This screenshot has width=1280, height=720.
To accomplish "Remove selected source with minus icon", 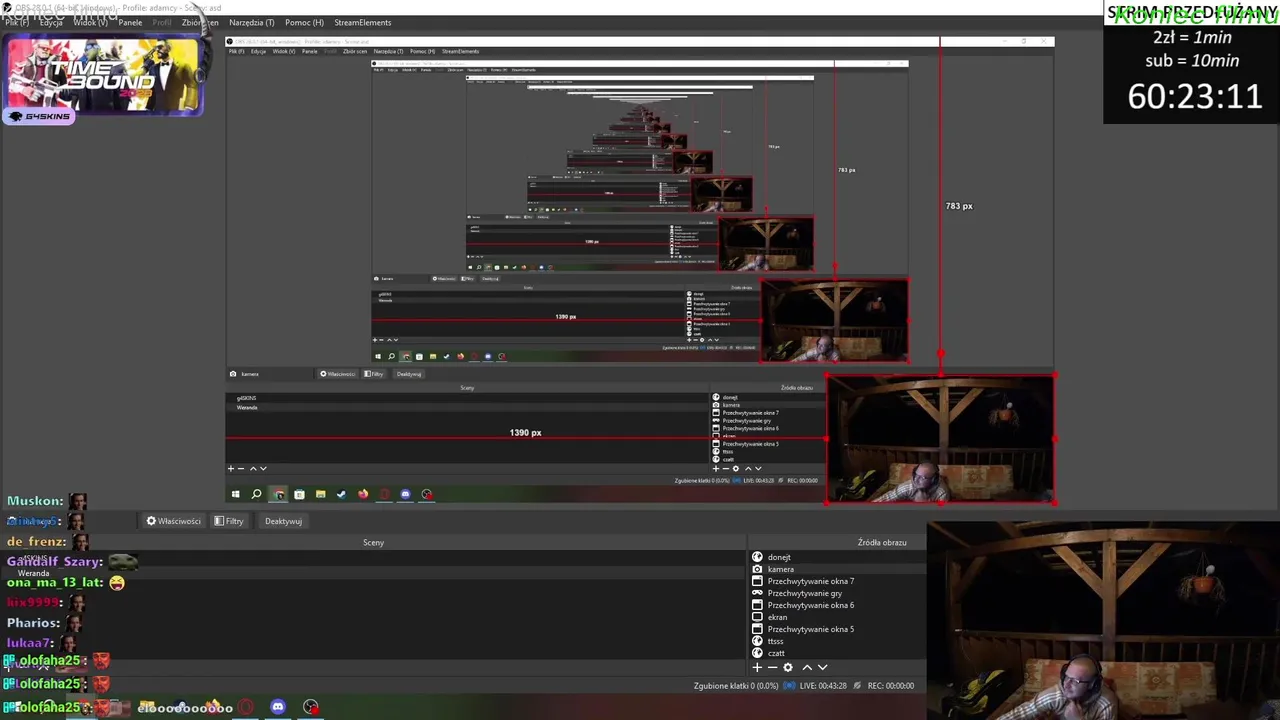I will pyautogui.click(x=771, y=667).
